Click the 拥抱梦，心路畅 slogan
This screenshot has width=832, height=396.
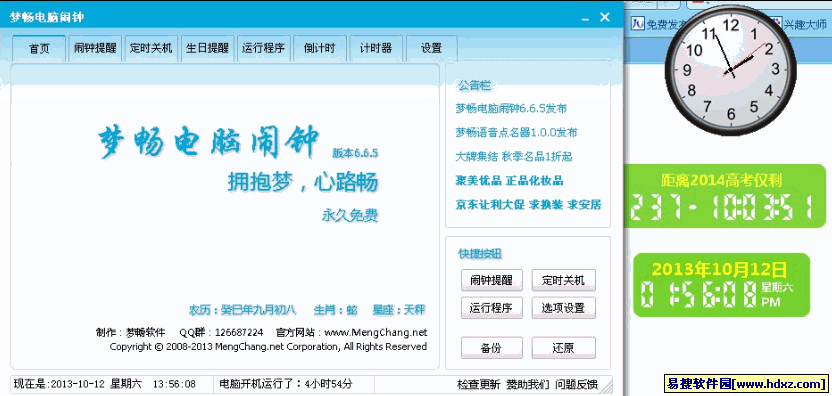303,183
